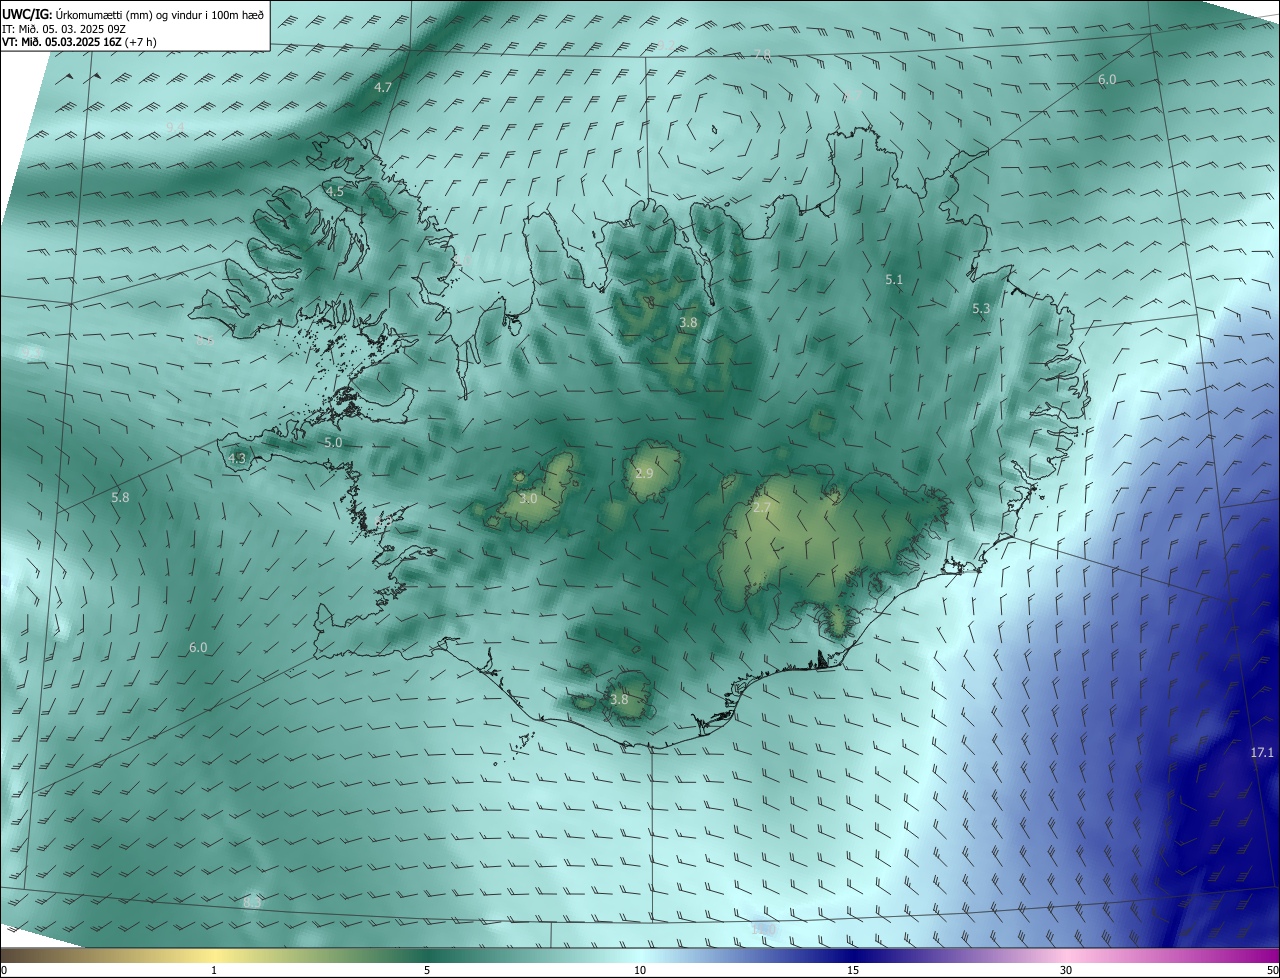
Task: Click the color scale tick label '50'
Action: click(1272, 970)
